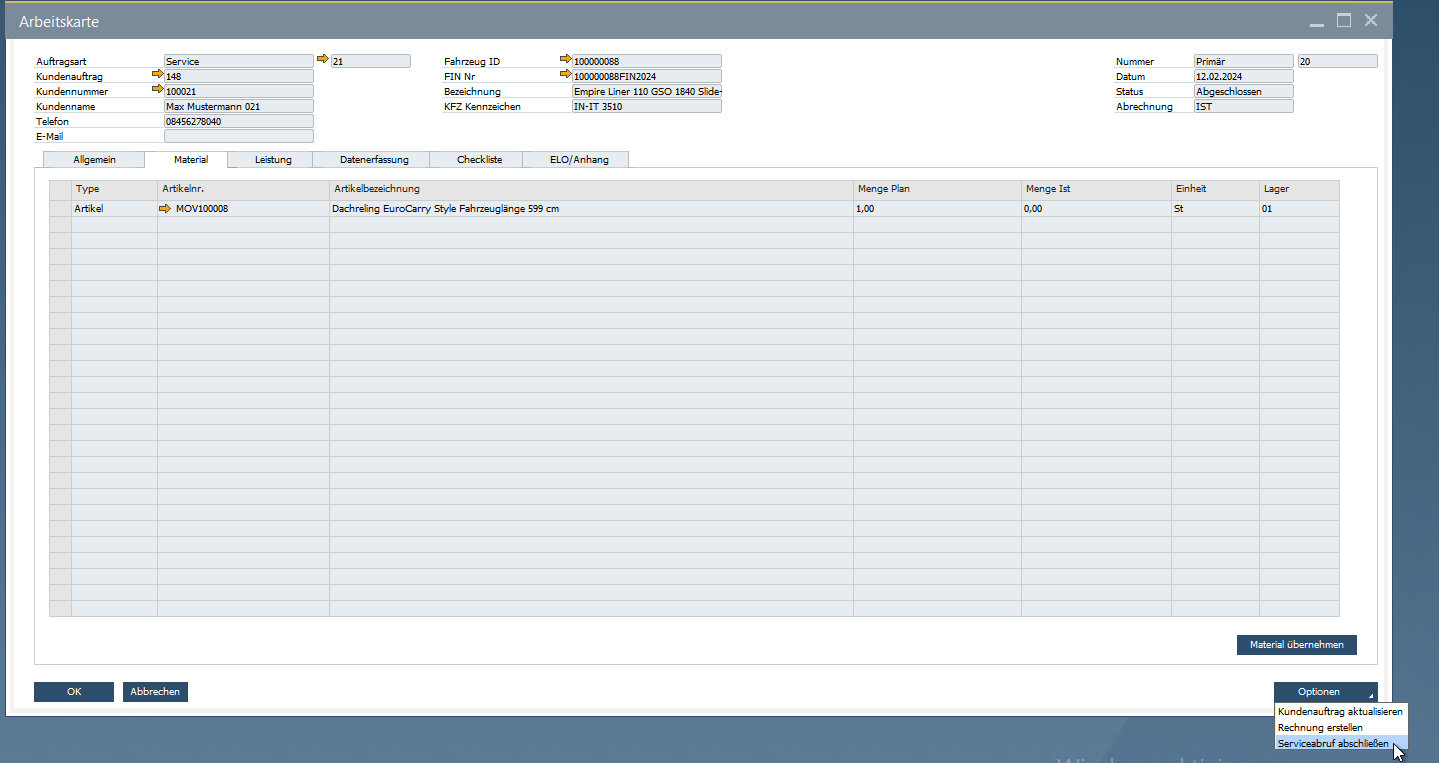The height and width of the screenshot is (763, 1439).
Task: Click the Menge Plan column header
Action: (937, 189)
